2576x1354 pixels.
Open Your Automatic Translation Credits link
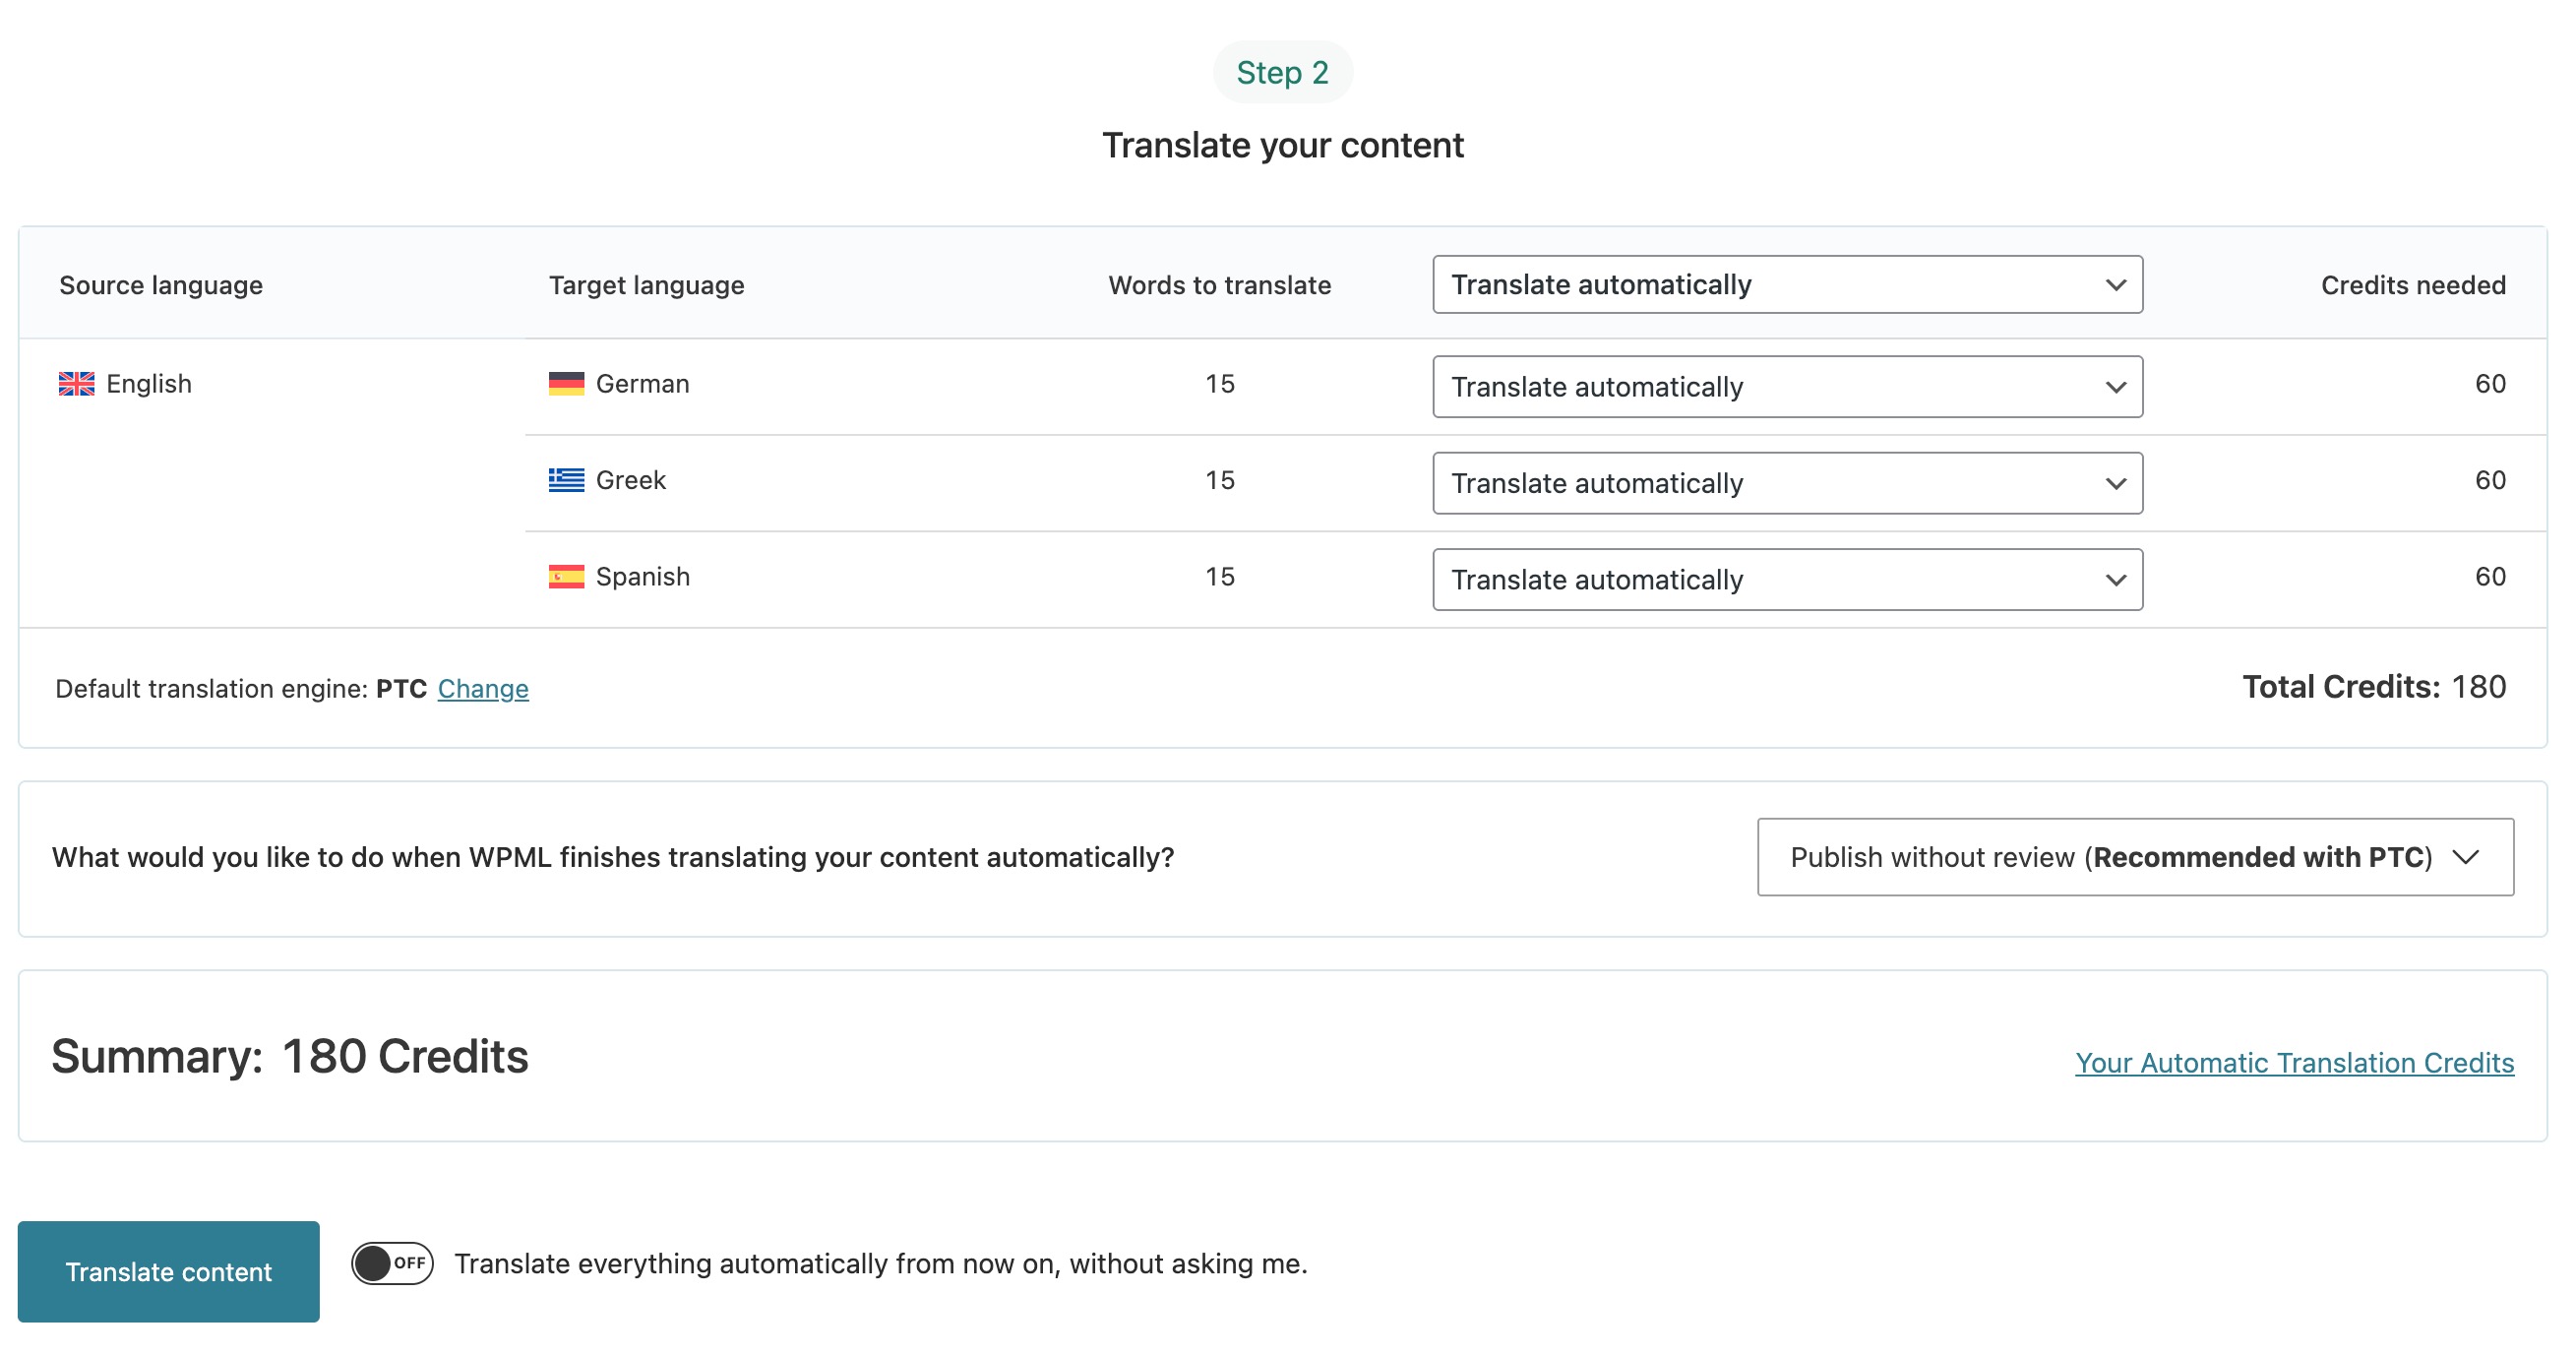[2293, 1062]
